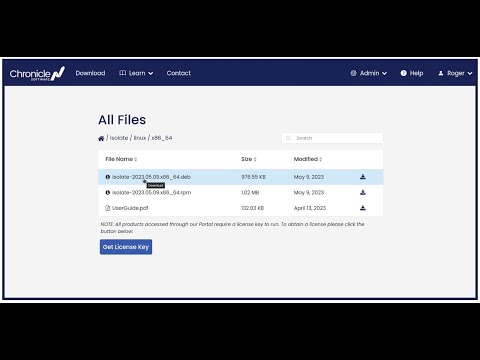Click the All Files heading

(x=122, y=120)
